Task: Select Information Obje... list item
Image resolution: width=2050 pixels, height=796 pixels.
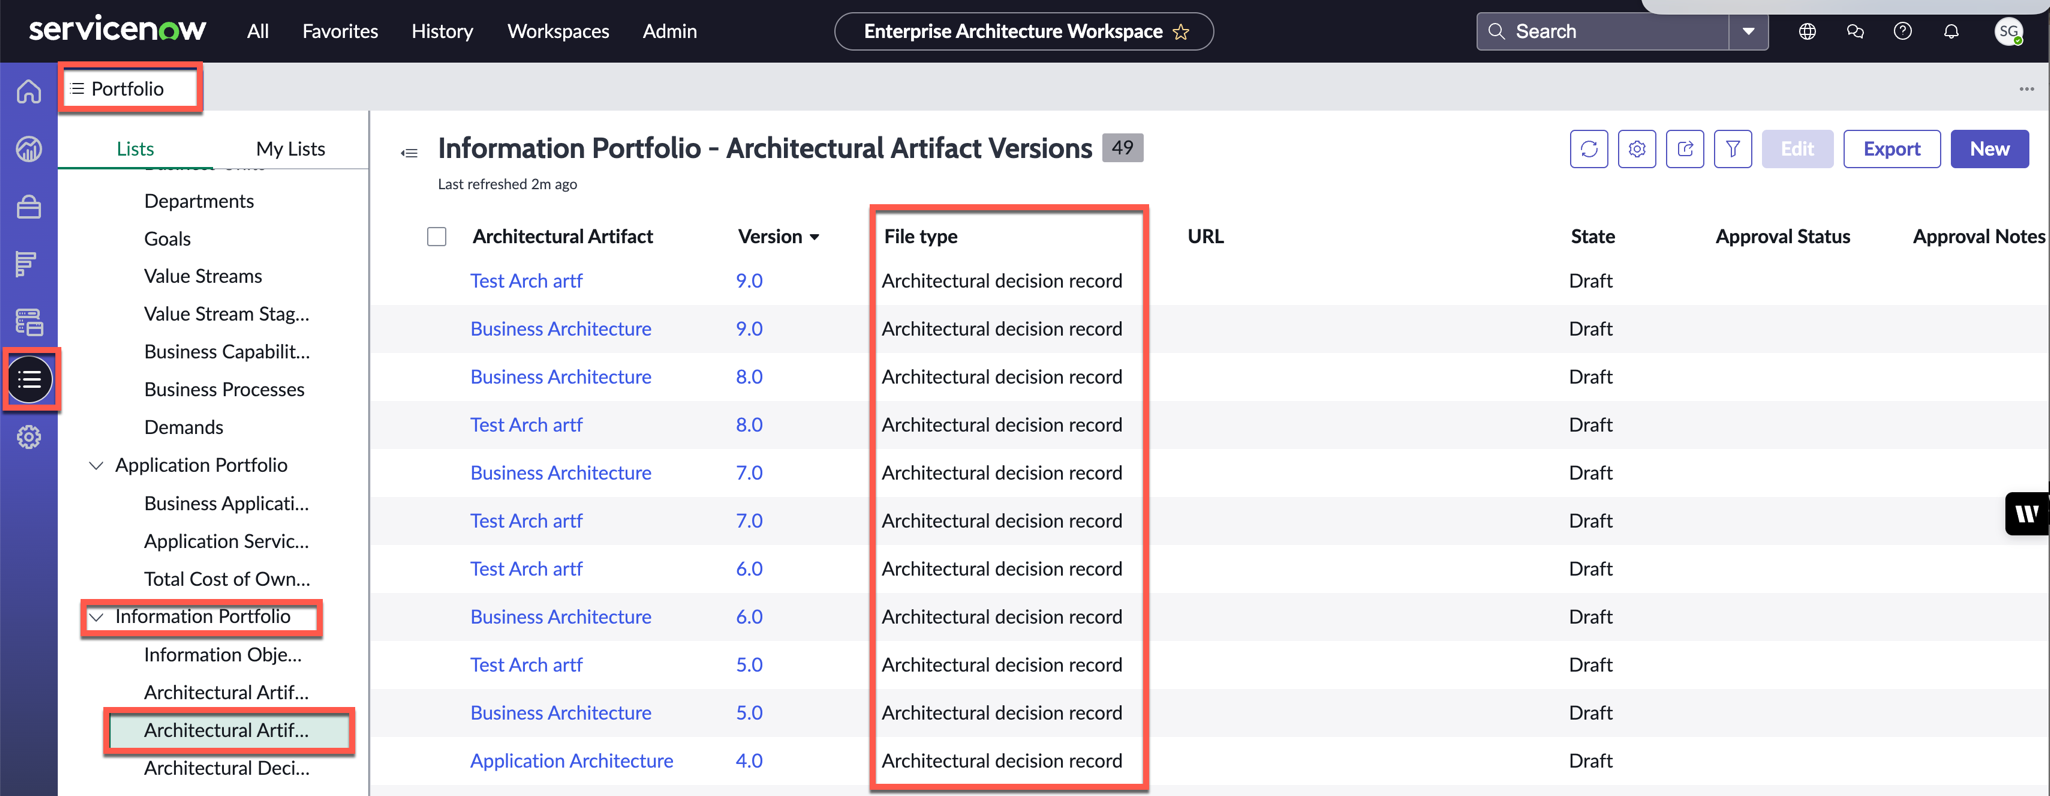Action: point(222,655)
